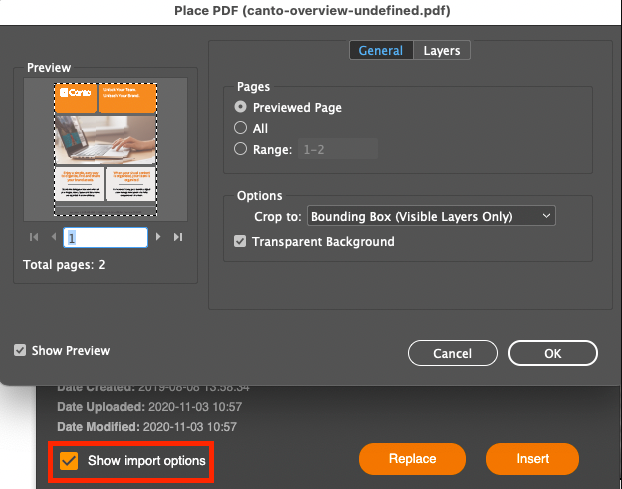Select the Previewed Page radio option

pos(240,107)
